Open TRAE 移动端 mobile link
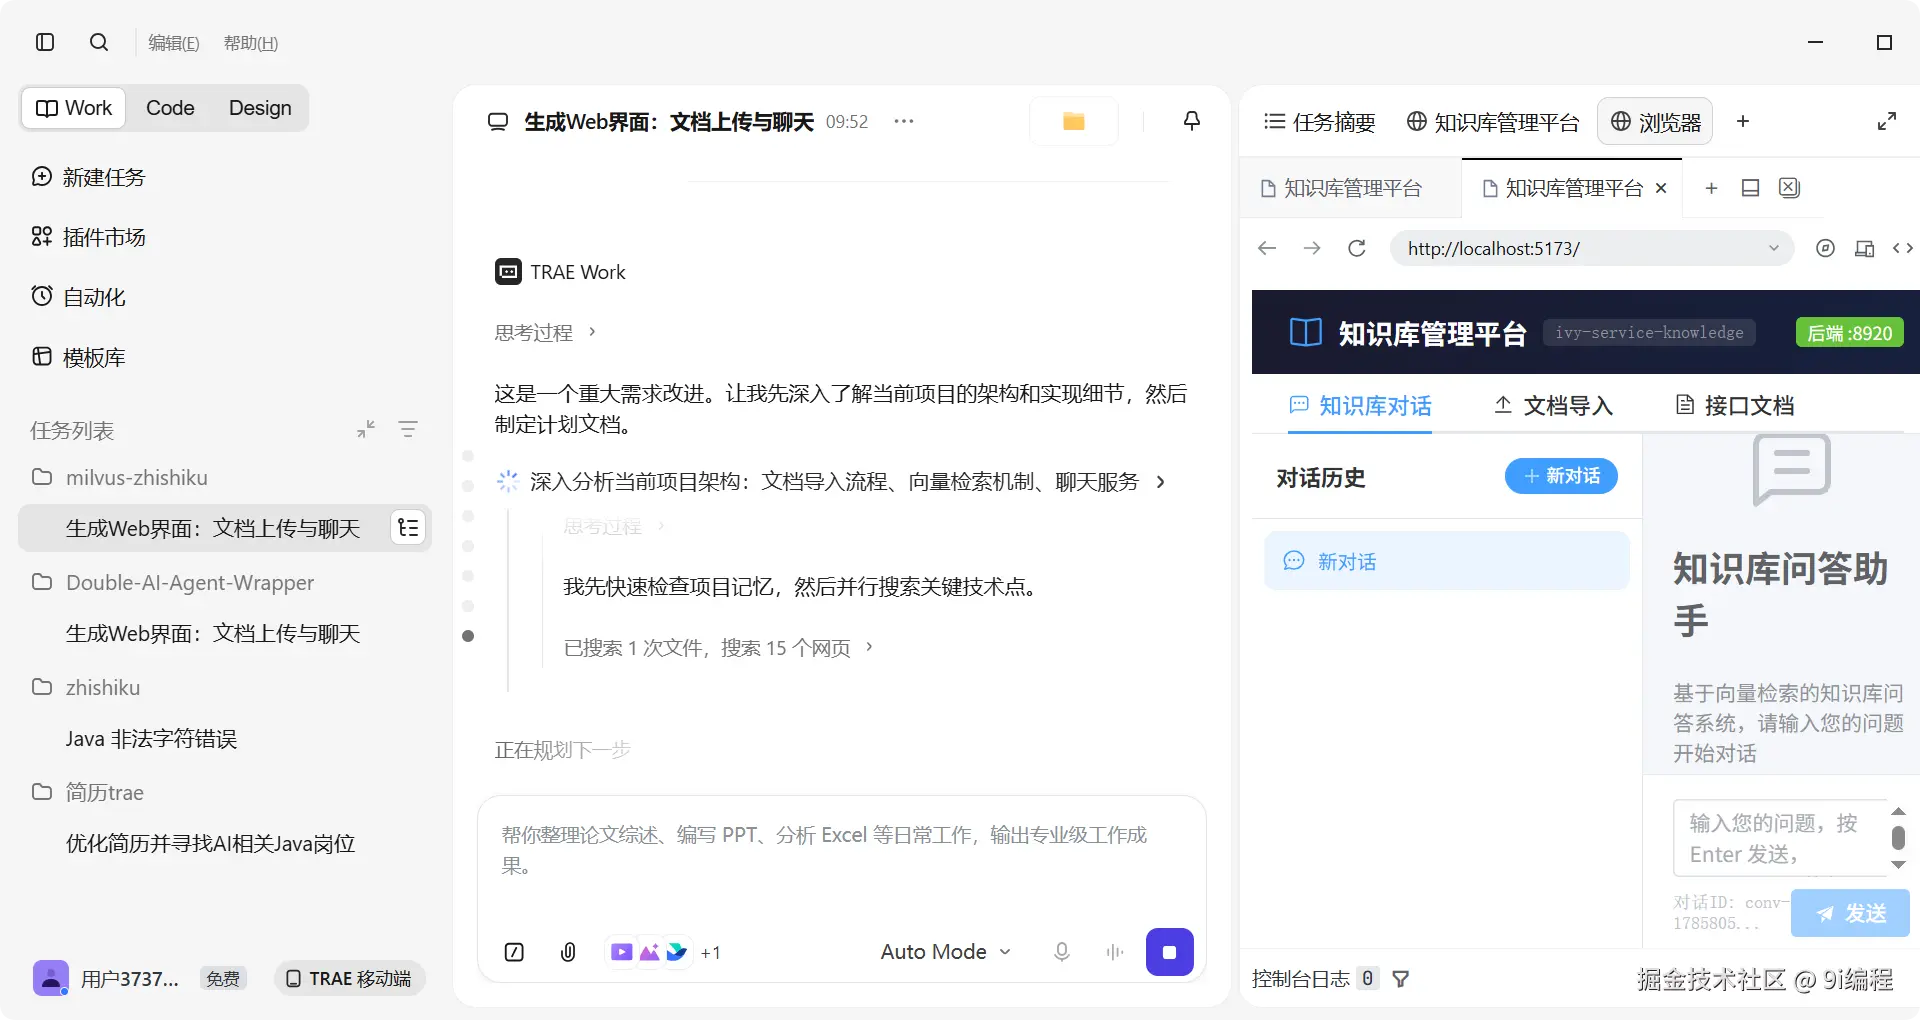Screen dimensions: 1920x1020 (x=349, y=978)
